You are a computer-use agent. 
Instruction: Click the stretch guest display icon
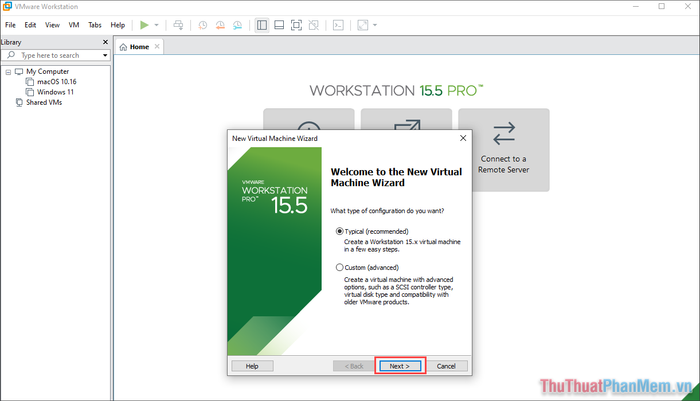(x=363, y=25)
